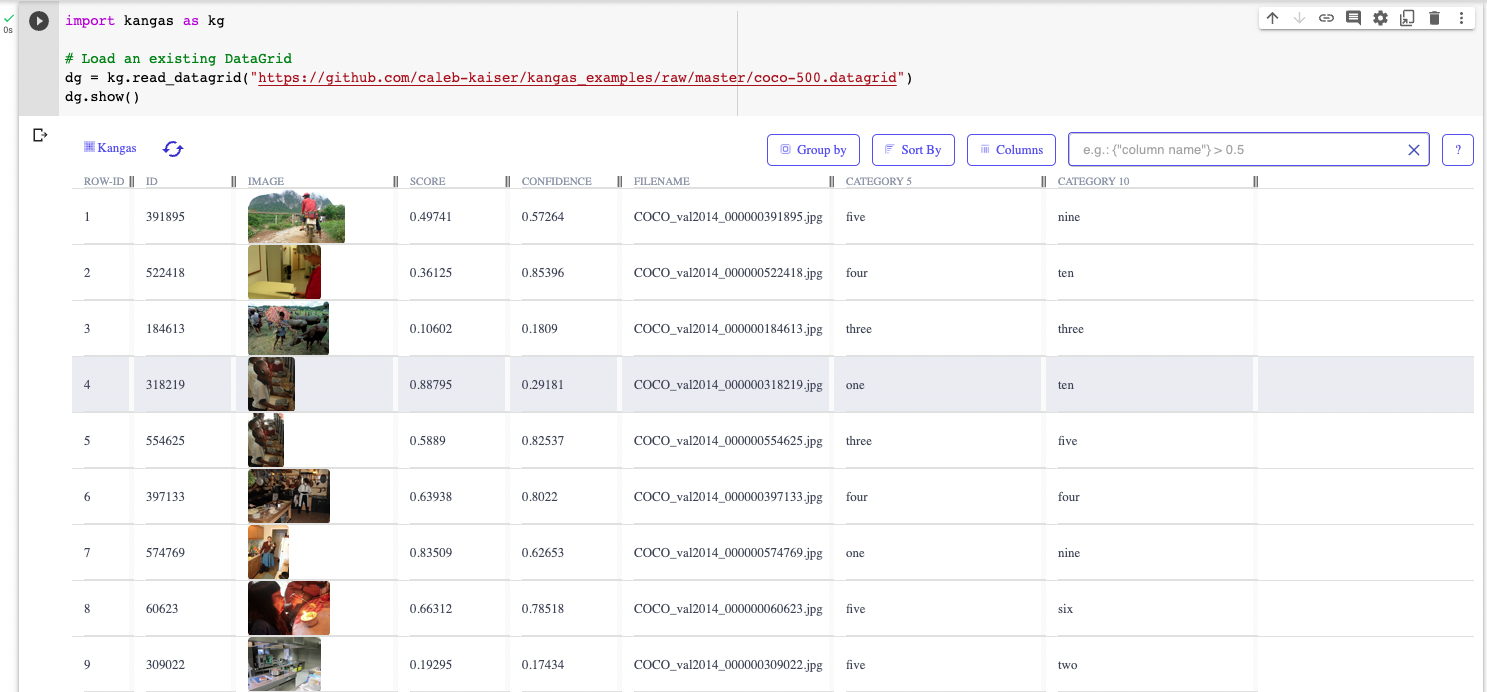Click the Kangas refresh icon
Viewport: 1487px width, 692px height.
click(x=173, y=149)
